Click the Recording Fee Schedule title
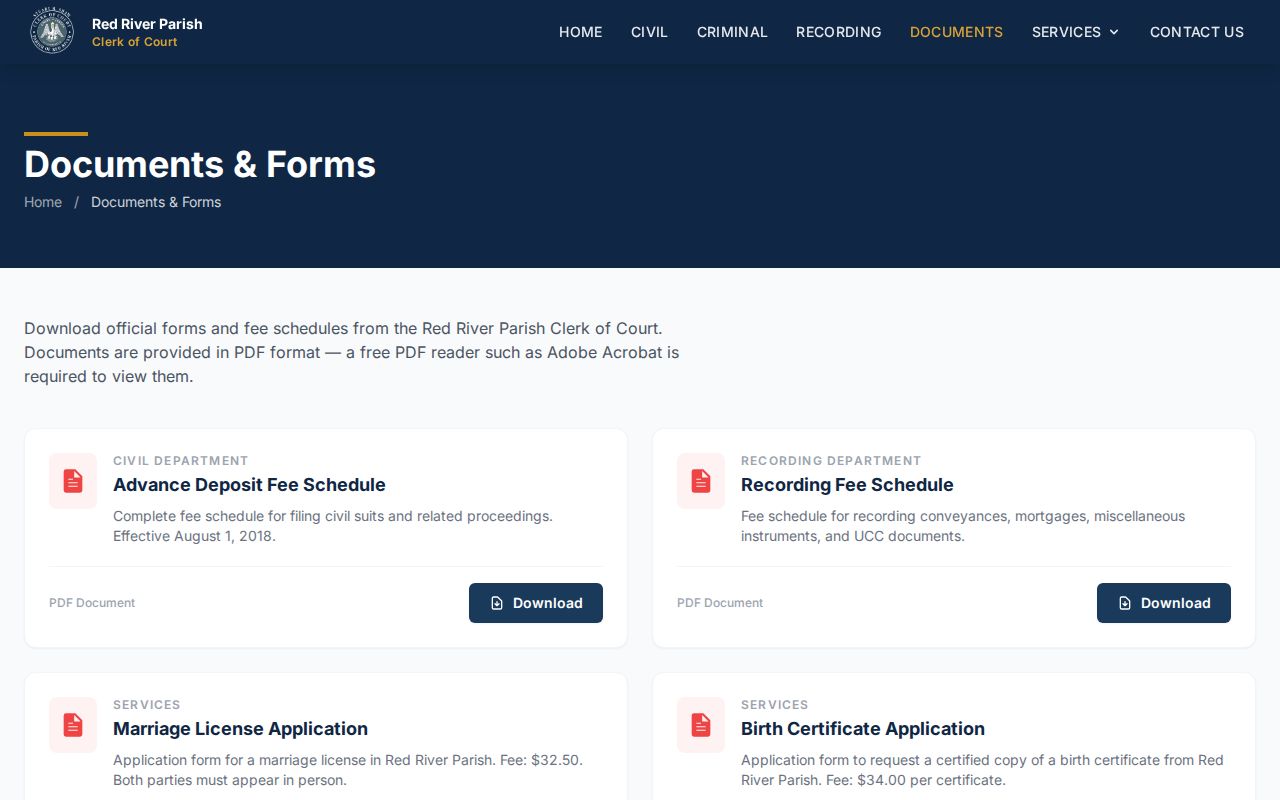This screenshot has width=1280, height=800. point(847,485)
